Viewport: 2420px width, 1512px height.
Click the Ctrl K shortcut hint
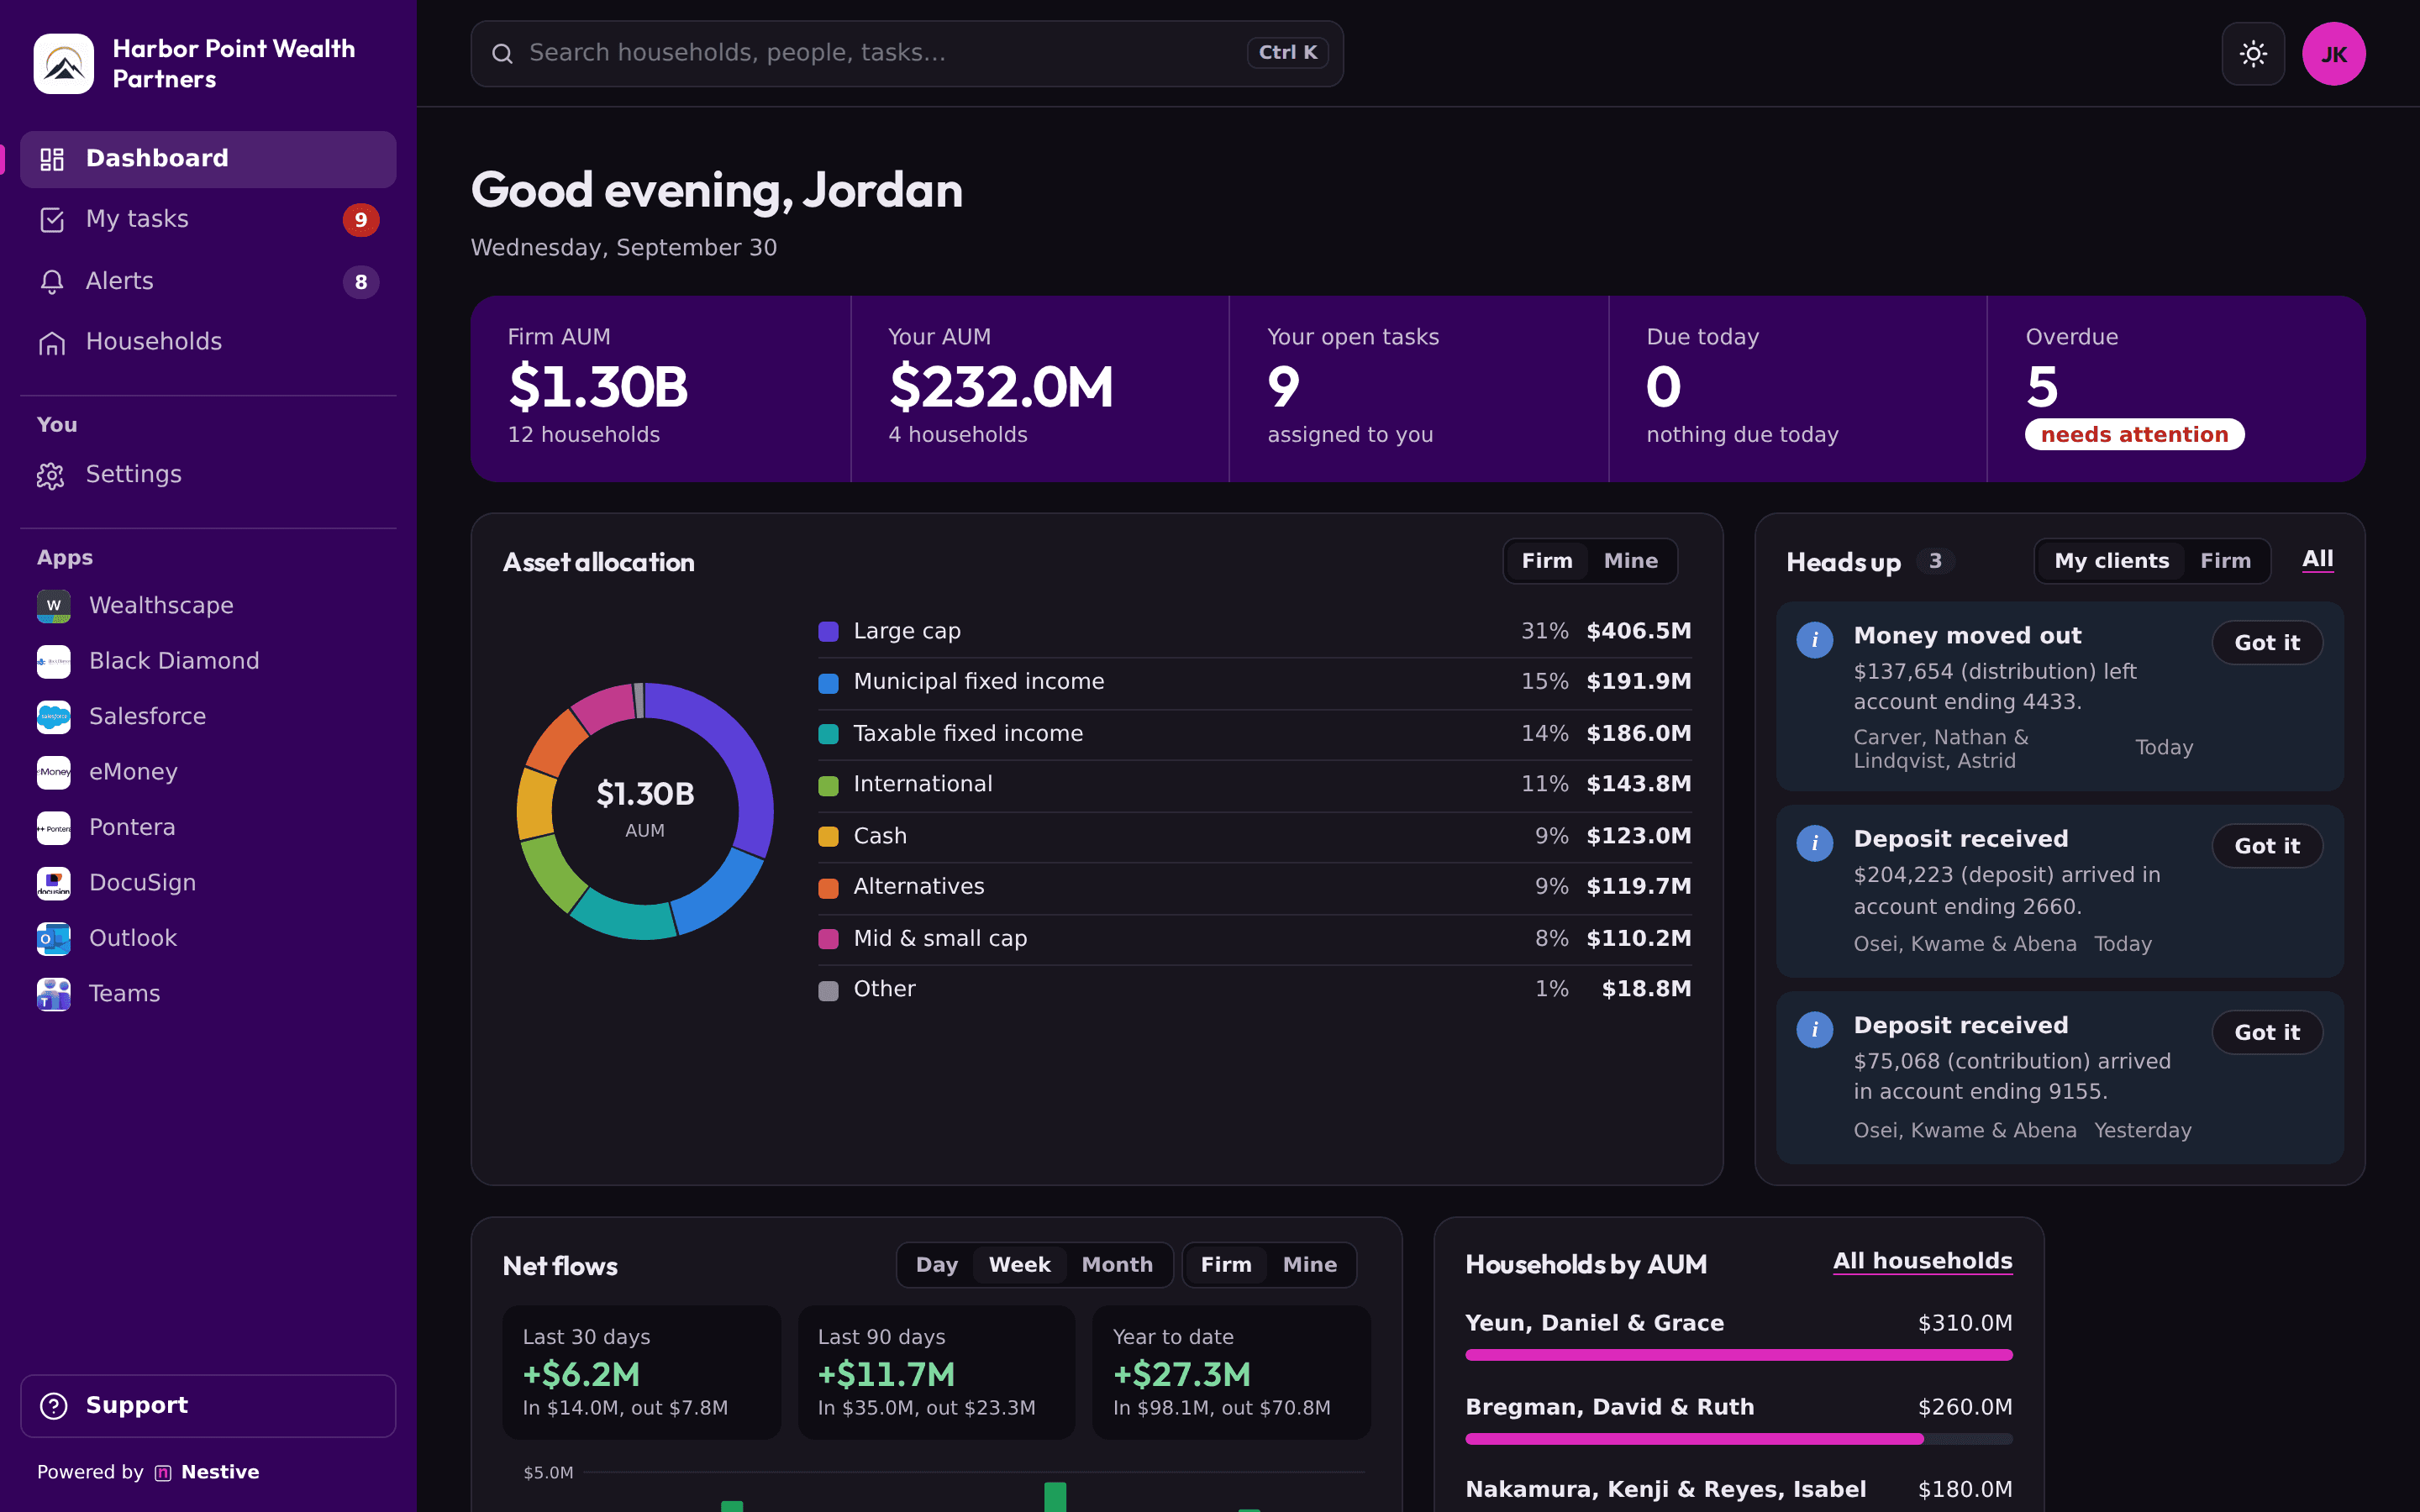point(1287,53)
